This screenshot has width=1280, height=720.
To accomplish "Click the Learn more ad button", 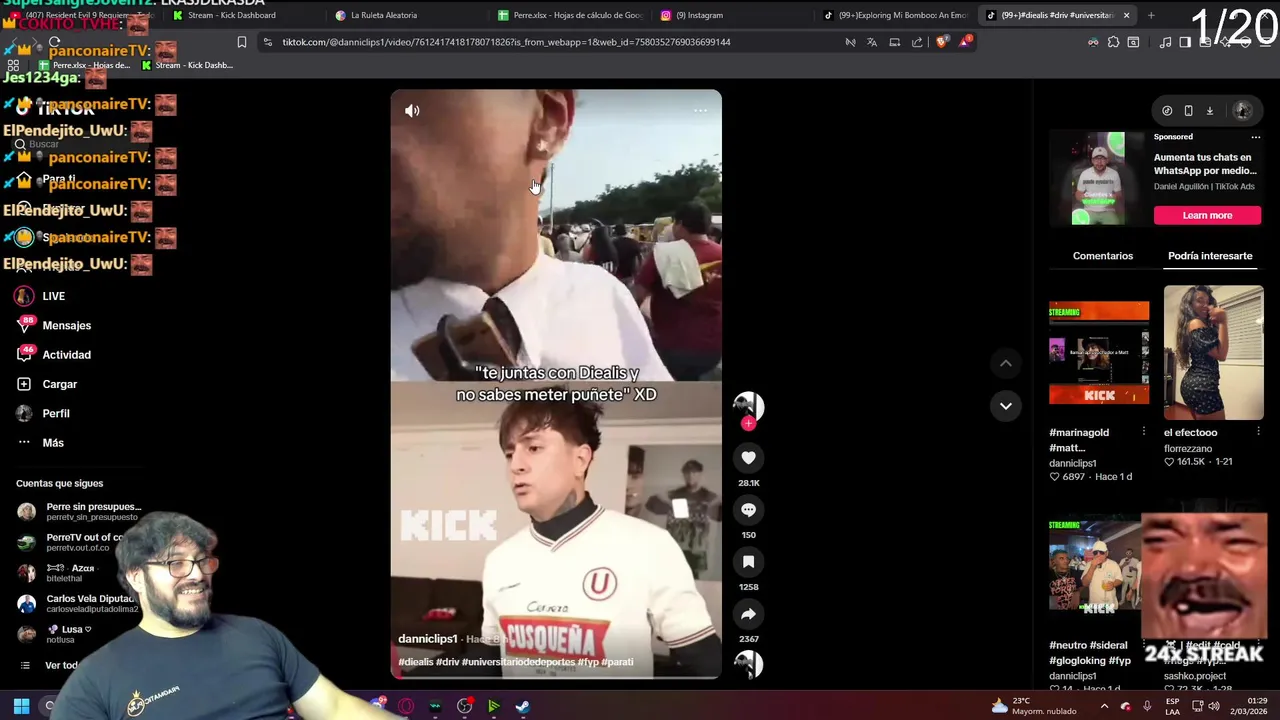I will click(1207, 215).
